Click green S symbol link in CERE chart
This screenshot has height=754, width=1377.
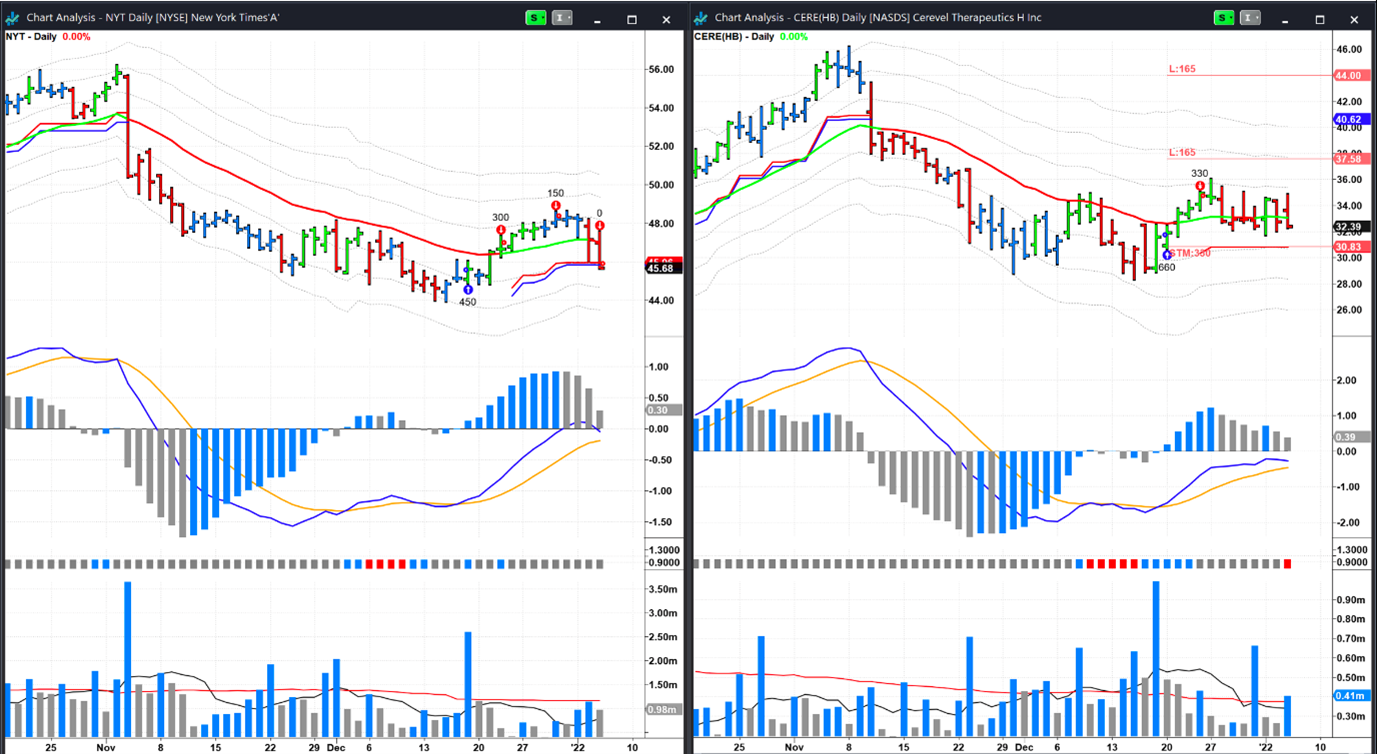pyautogui.click(x=1223, y=18)
